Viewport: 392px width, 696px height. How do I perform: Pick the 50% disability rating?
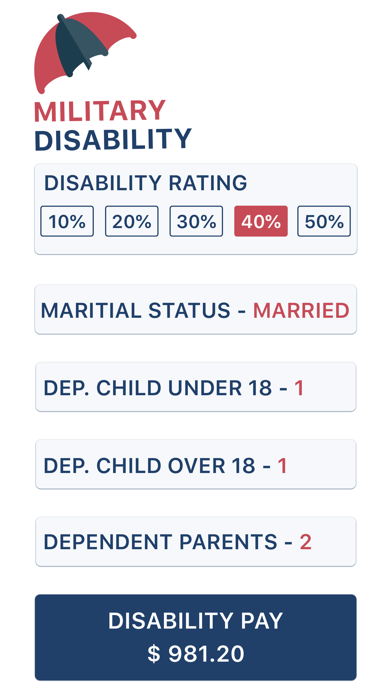coord(324,221)
